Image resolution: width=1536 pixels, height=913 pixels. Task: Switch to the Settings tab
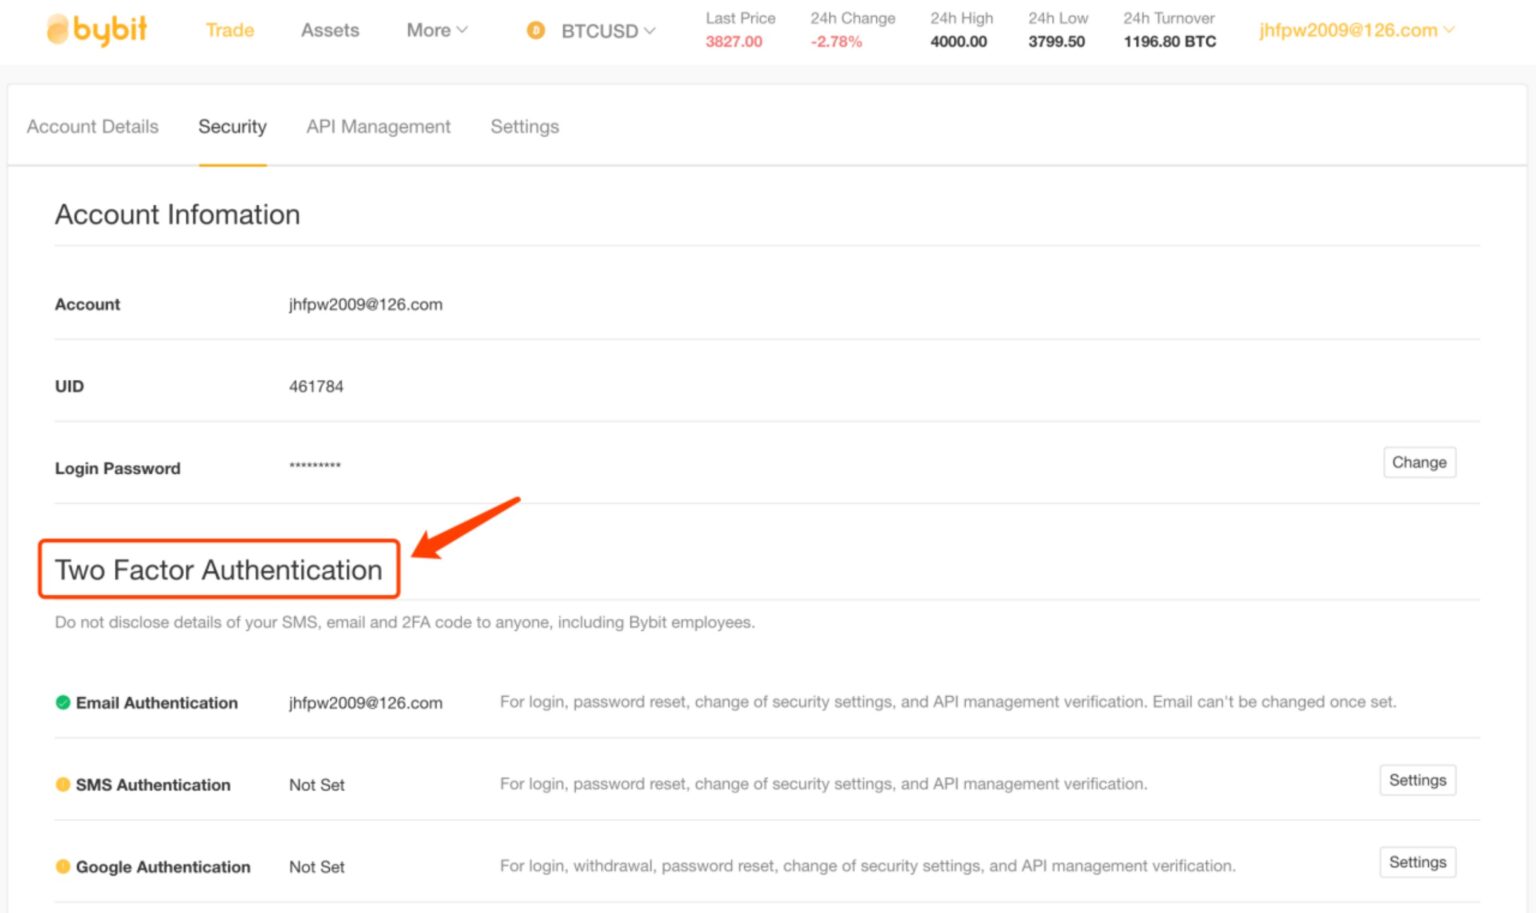(524, 127)
